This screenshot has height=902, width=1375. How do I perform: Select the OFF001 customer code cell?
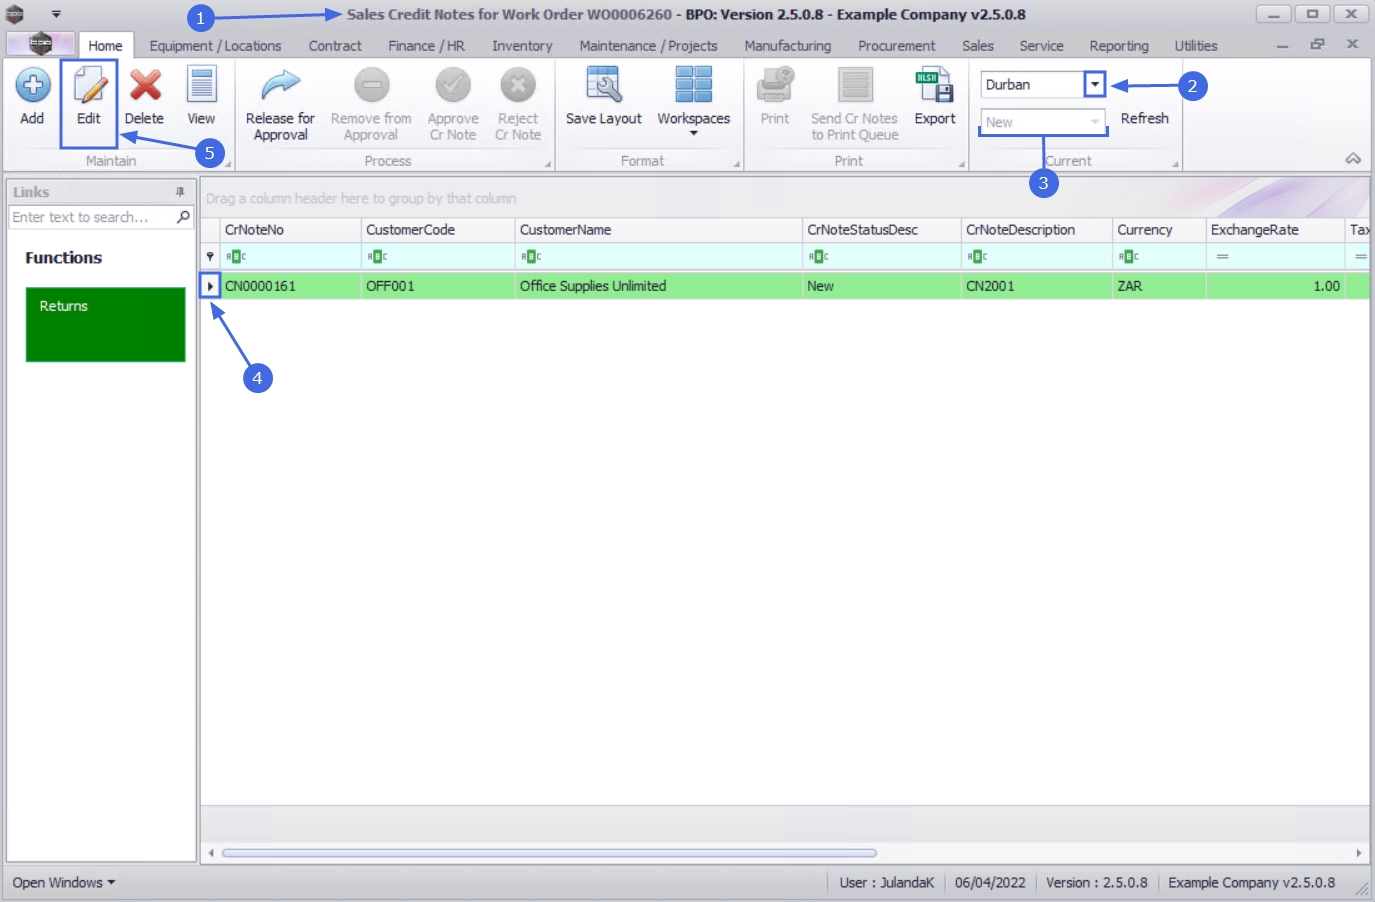tap(438, 286)
